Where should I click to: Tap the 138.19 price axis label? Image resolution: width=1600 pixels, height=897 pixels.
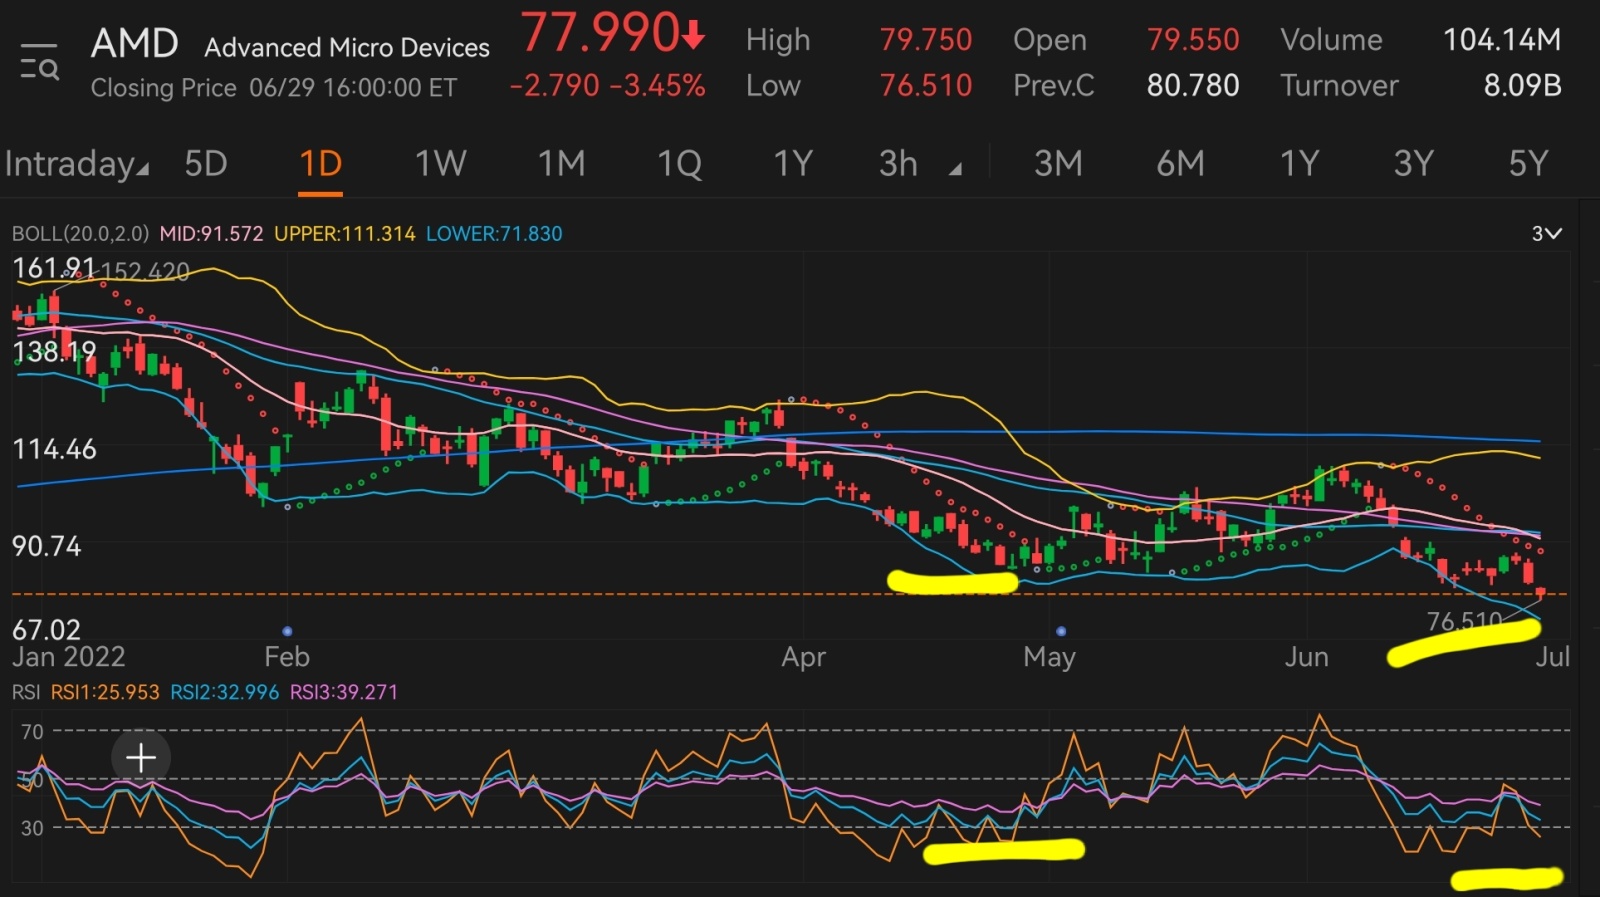[53, 352]
